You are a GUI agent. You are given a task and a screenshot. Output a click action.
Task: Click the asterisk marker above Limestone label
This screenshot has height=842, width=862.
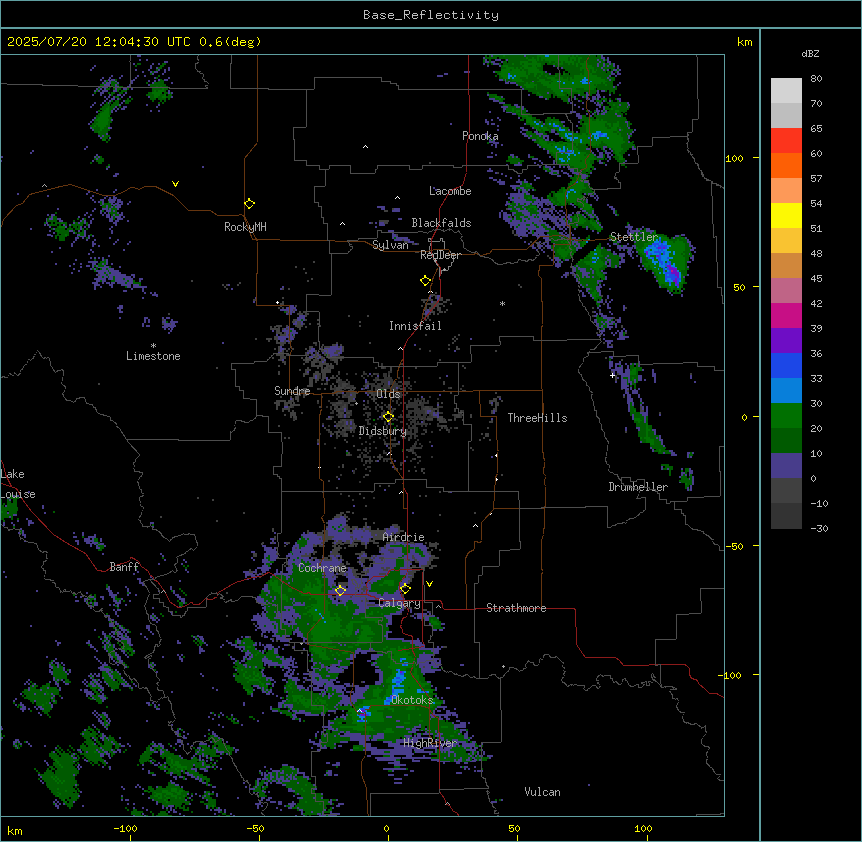[x=153, y=346]
